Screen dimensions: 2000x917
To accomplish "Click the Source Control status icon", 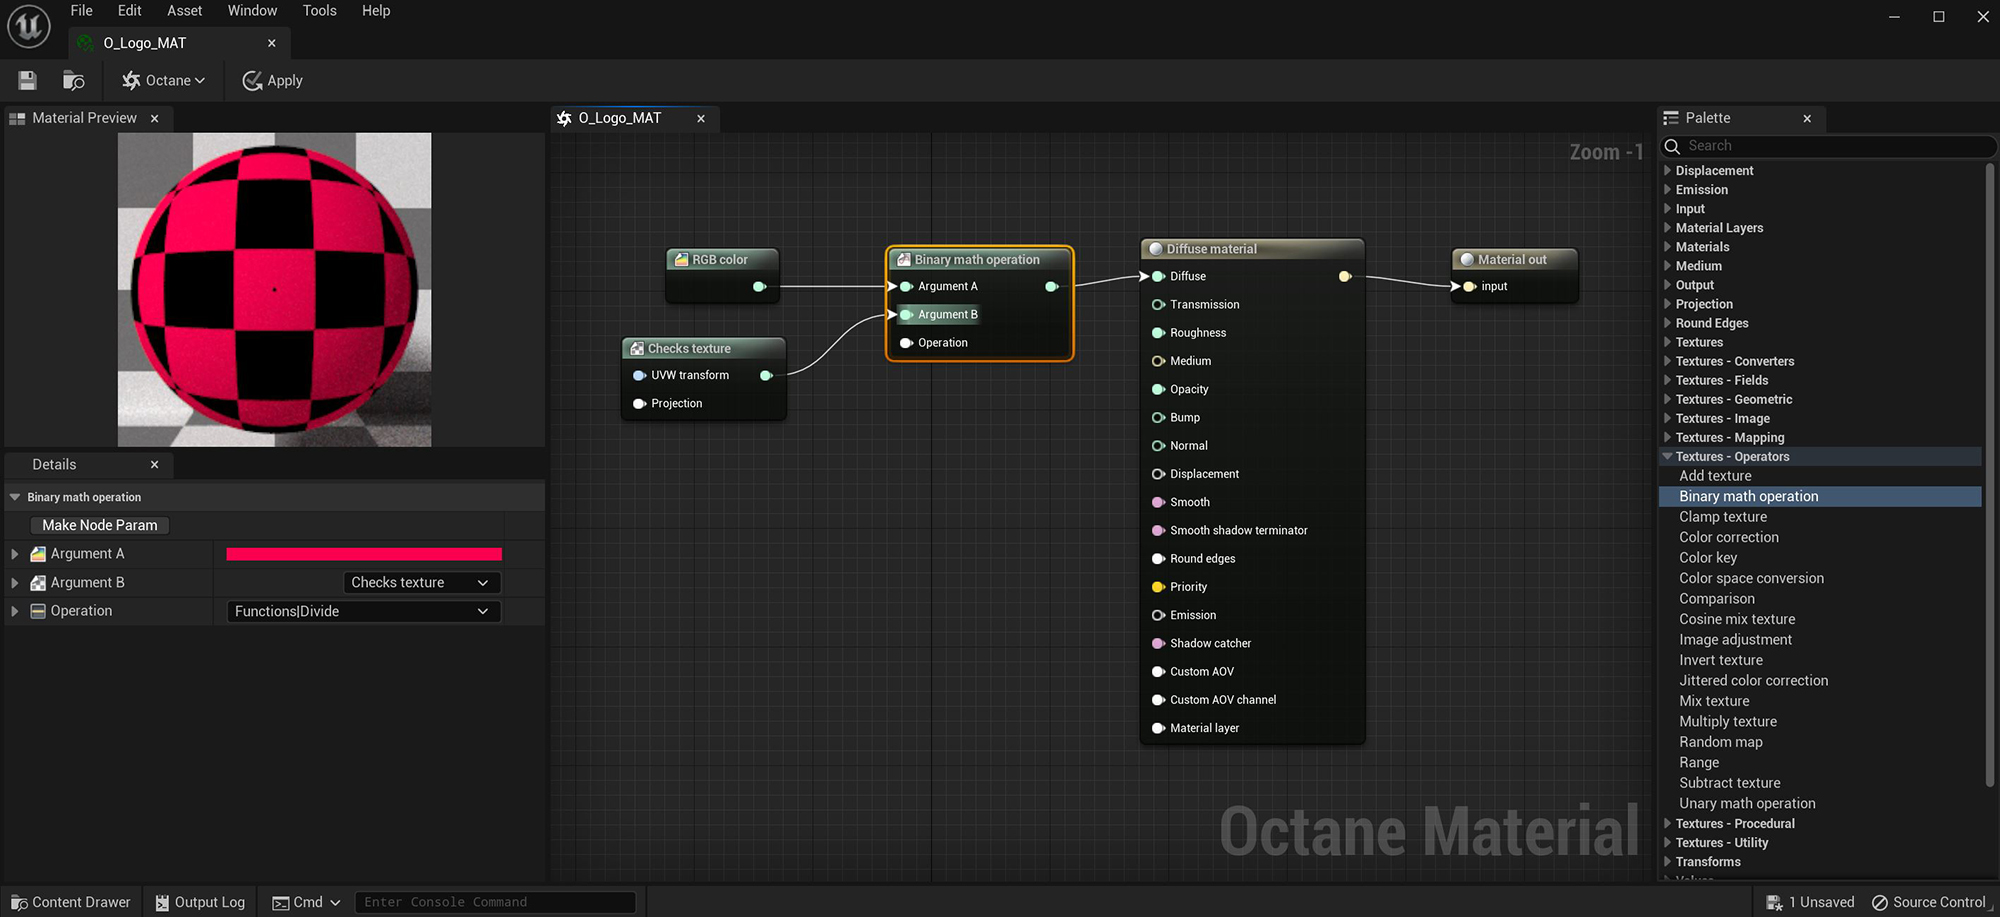I will (x=1880, y=902).
